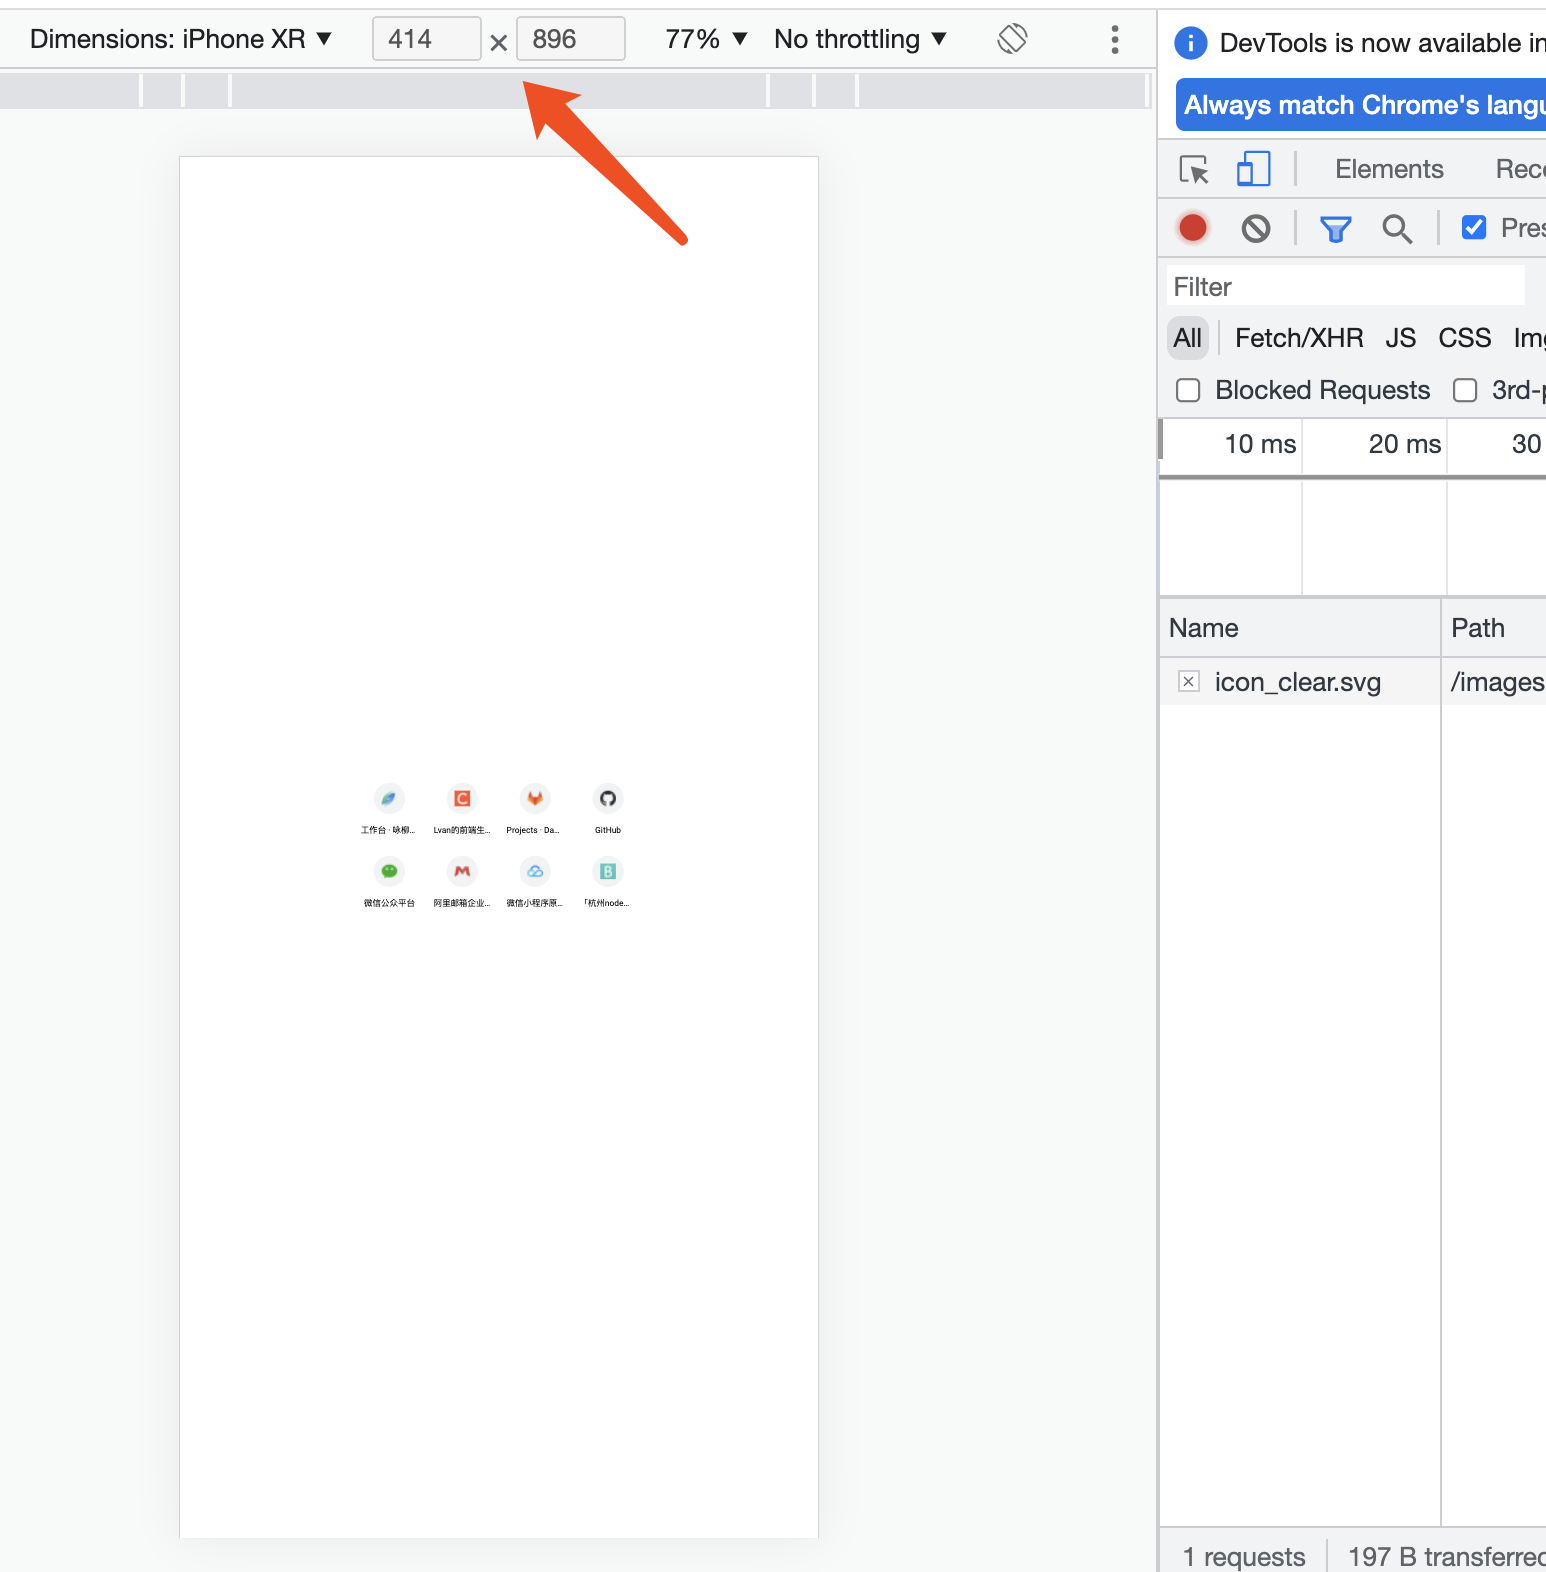Image resolution: width=1546 pixels, height=1572 pixels.
Task: Open the 微信公众平台 shortcut icon
Action: pos(388,872)
